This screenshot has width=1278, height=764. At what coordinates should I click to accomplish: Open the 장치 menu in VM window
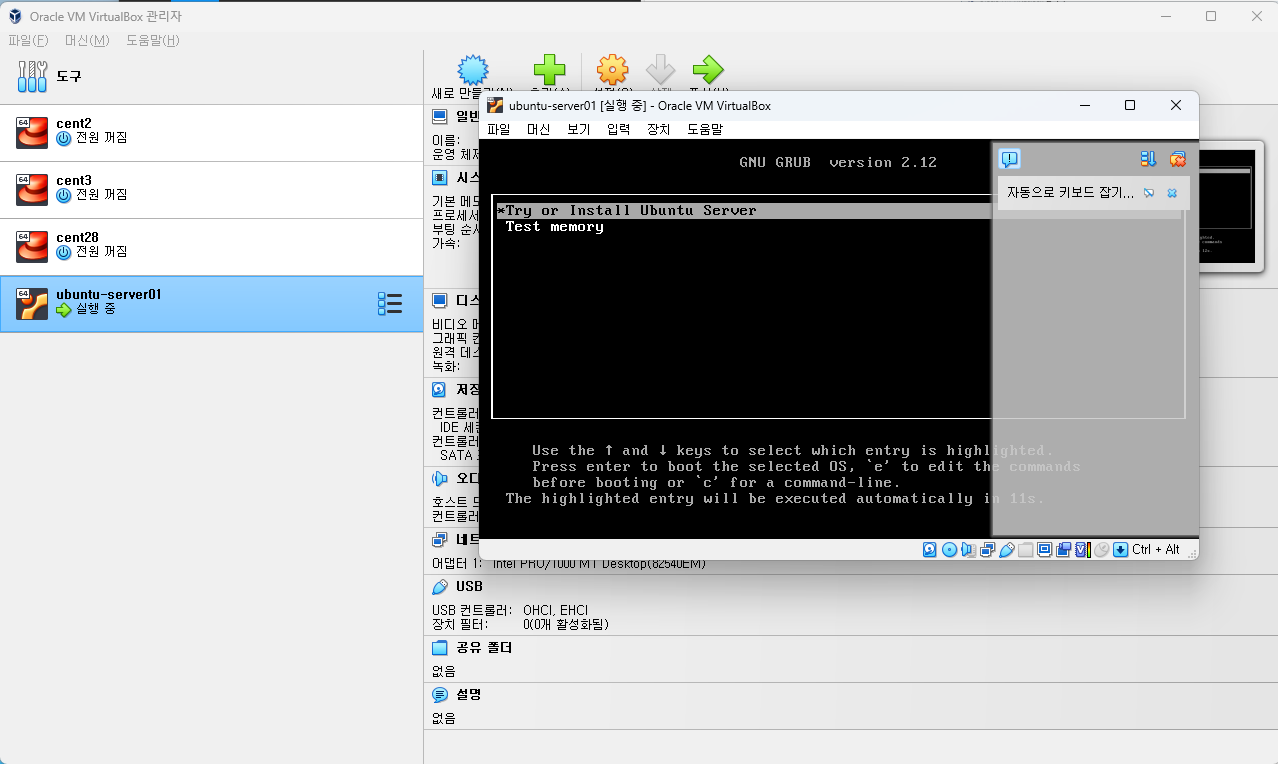(659, 129)
